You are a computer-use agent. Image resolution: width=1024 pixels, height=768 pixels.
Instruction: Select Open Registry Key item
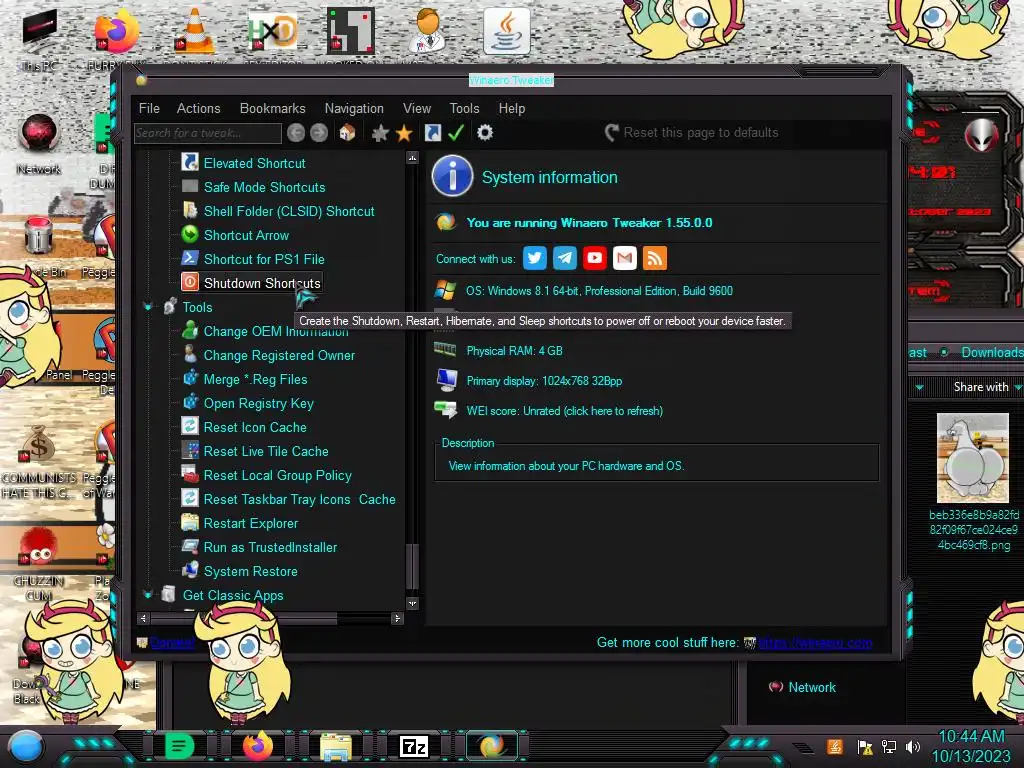point(259,404)
